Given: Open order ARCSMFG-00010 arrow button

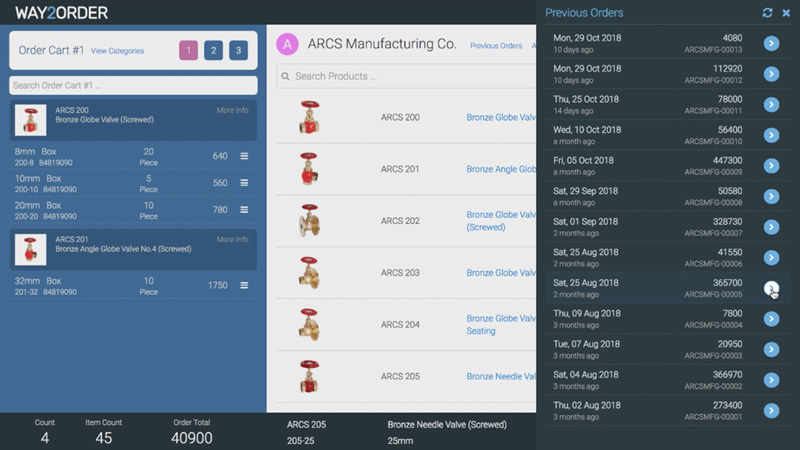Looking at the screenshot, I should tap(771, 135).
